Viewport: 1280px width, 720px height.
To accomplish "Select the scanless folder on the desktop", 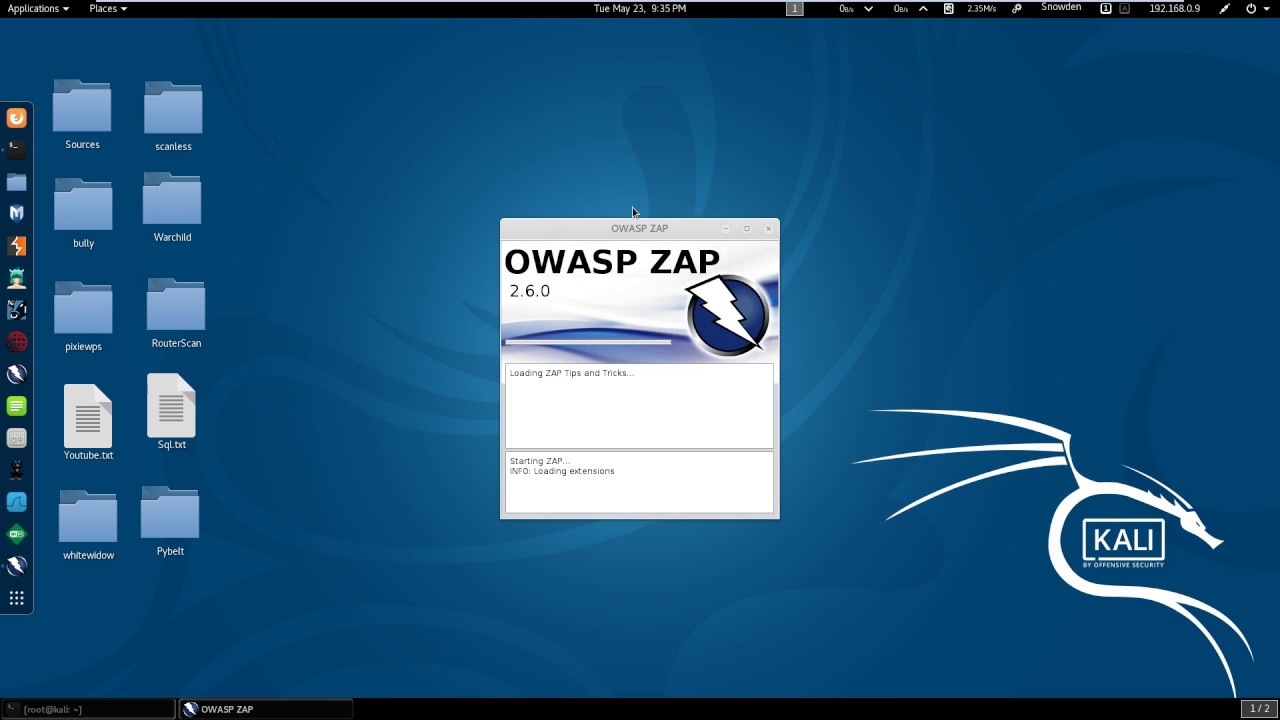I will click(x=173, y=116).
